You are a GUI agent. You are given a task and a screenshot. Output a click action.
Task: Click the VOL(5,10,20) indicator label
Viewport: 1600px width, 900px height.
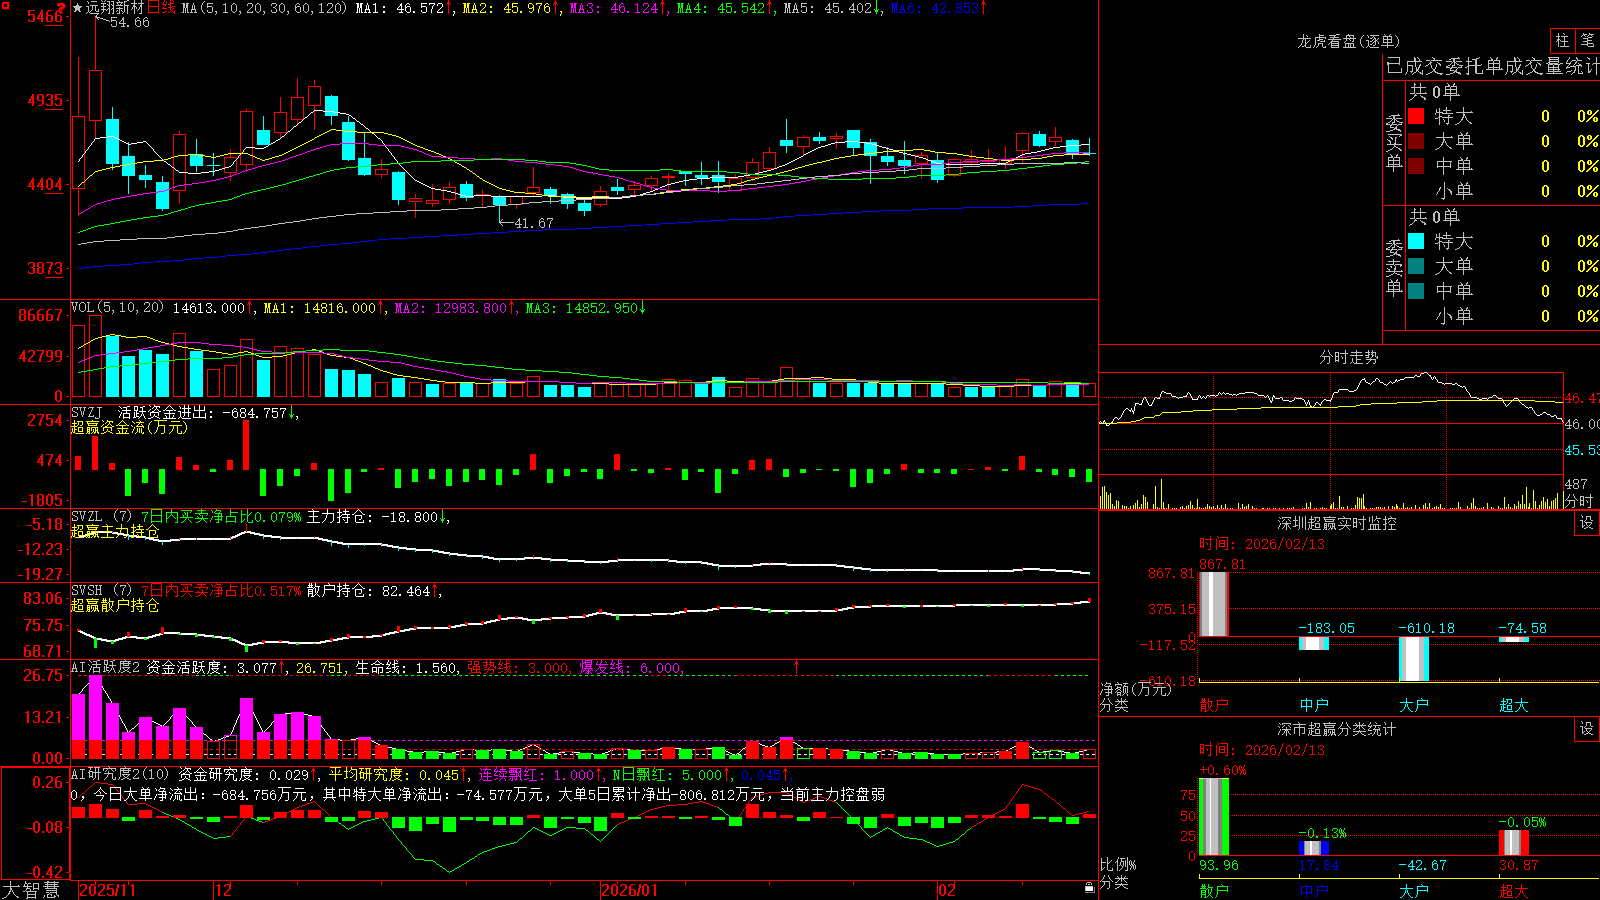tap(117, 308)
